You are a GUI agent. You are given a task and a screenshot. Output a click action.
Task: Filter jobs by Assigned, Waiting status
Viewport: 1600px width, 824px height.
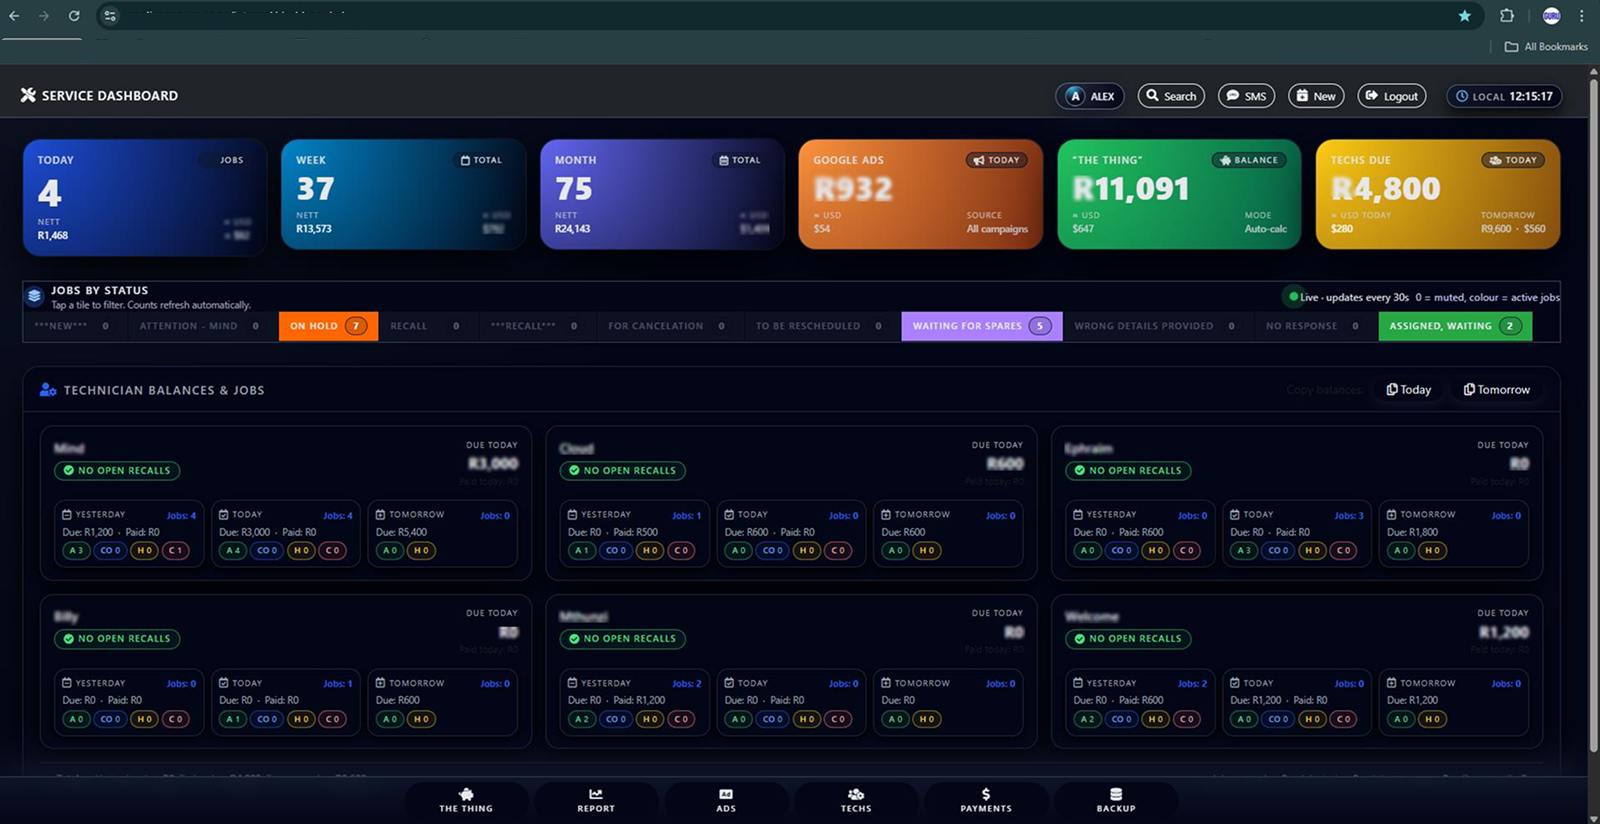pos(1455,326)
